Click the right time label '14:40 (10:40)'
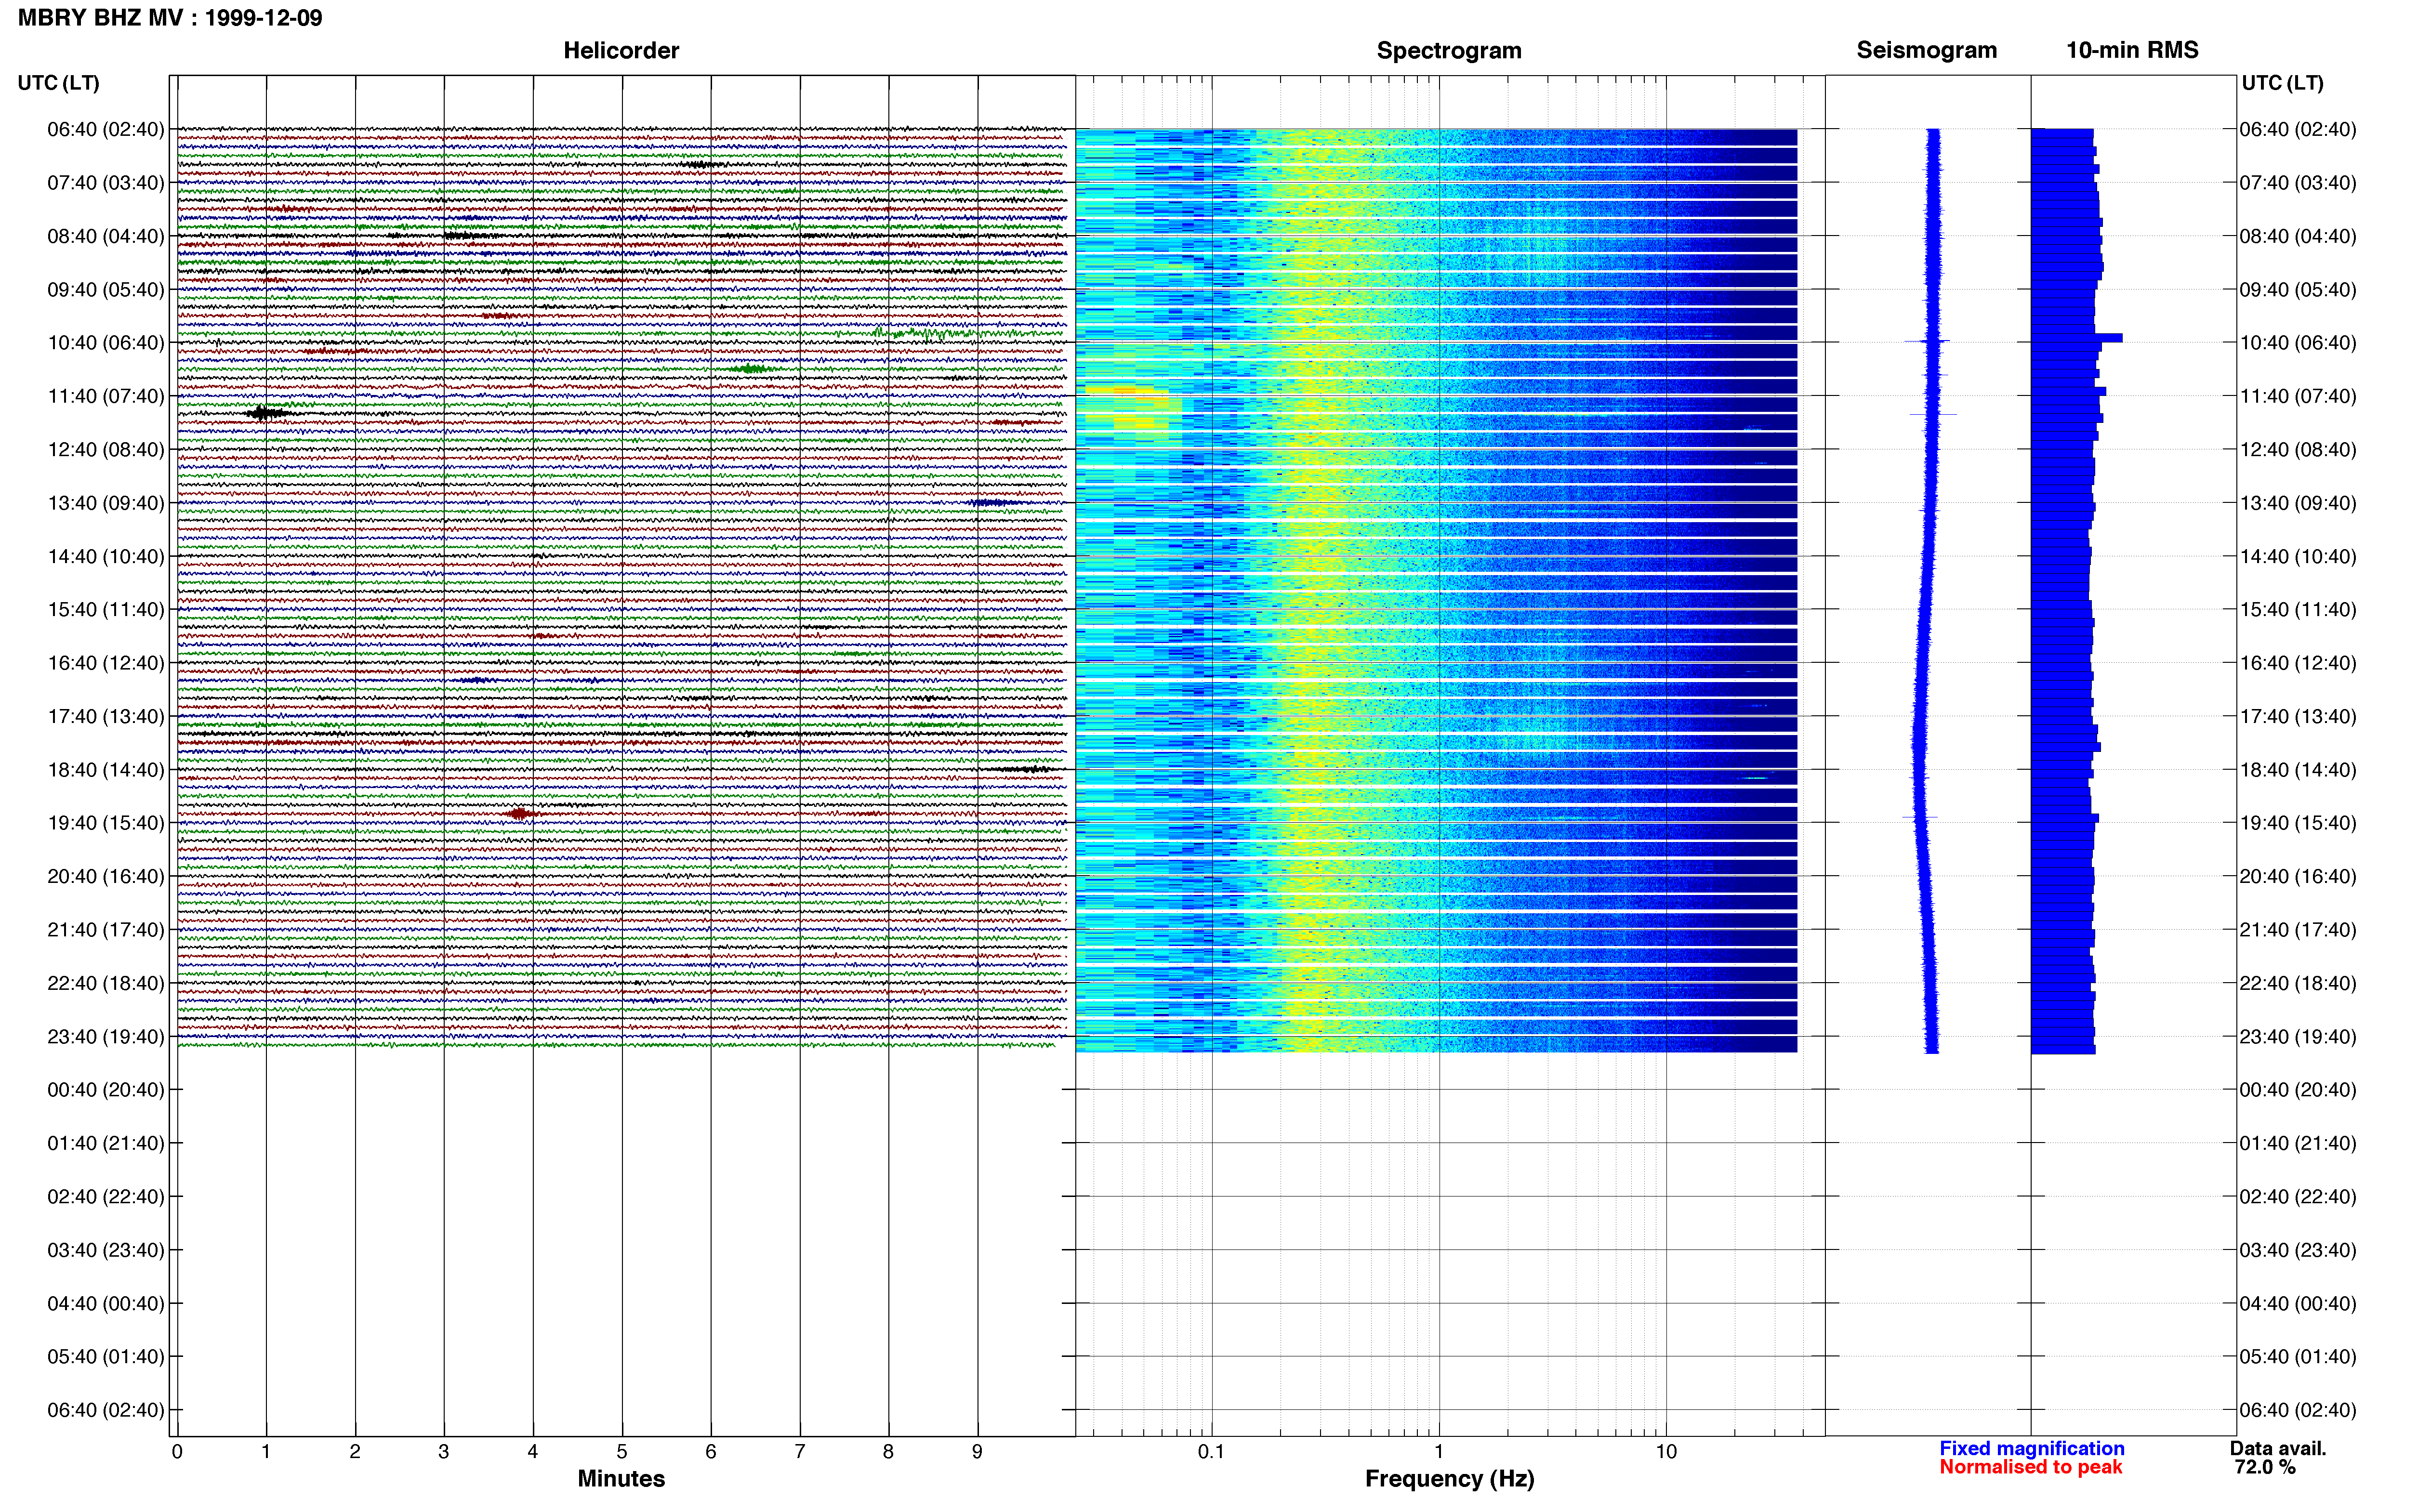 [2298, 556]
